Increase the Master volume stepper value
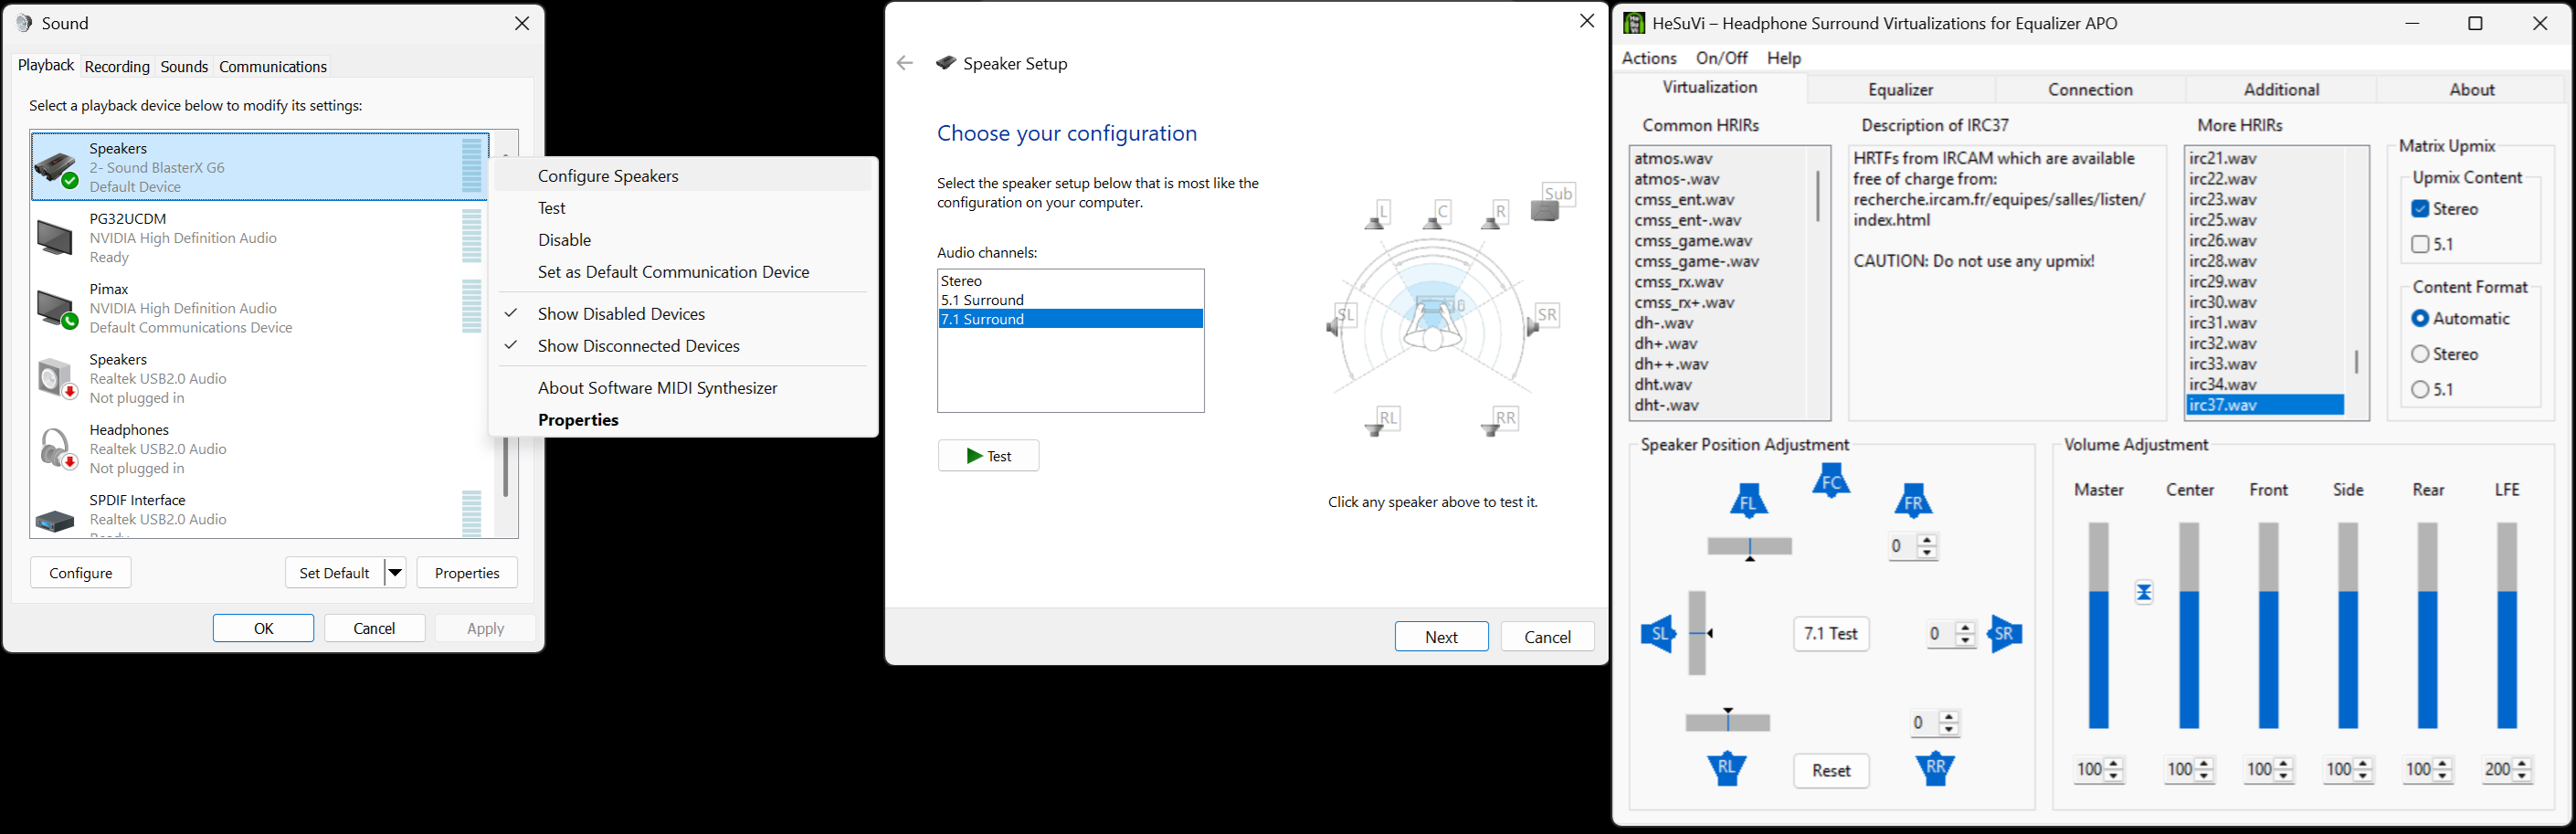 (x=2114, y=764)
